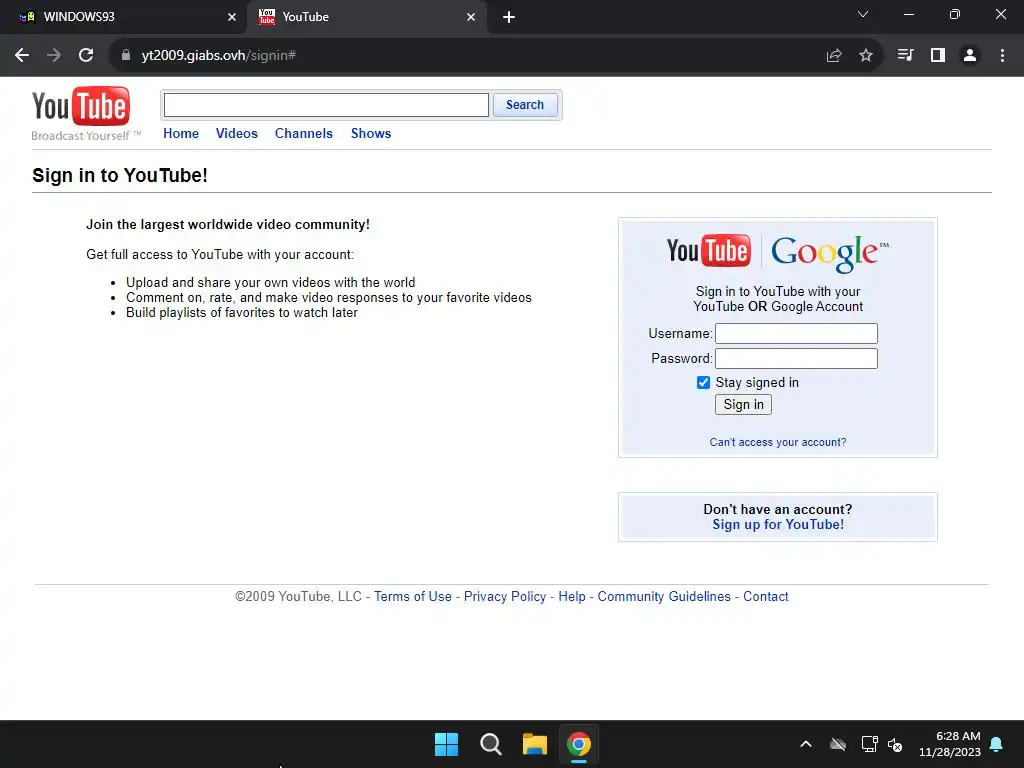Open the Videos navigation link
This screenshot has width=1024, height=768.
(x=236, y=133)
